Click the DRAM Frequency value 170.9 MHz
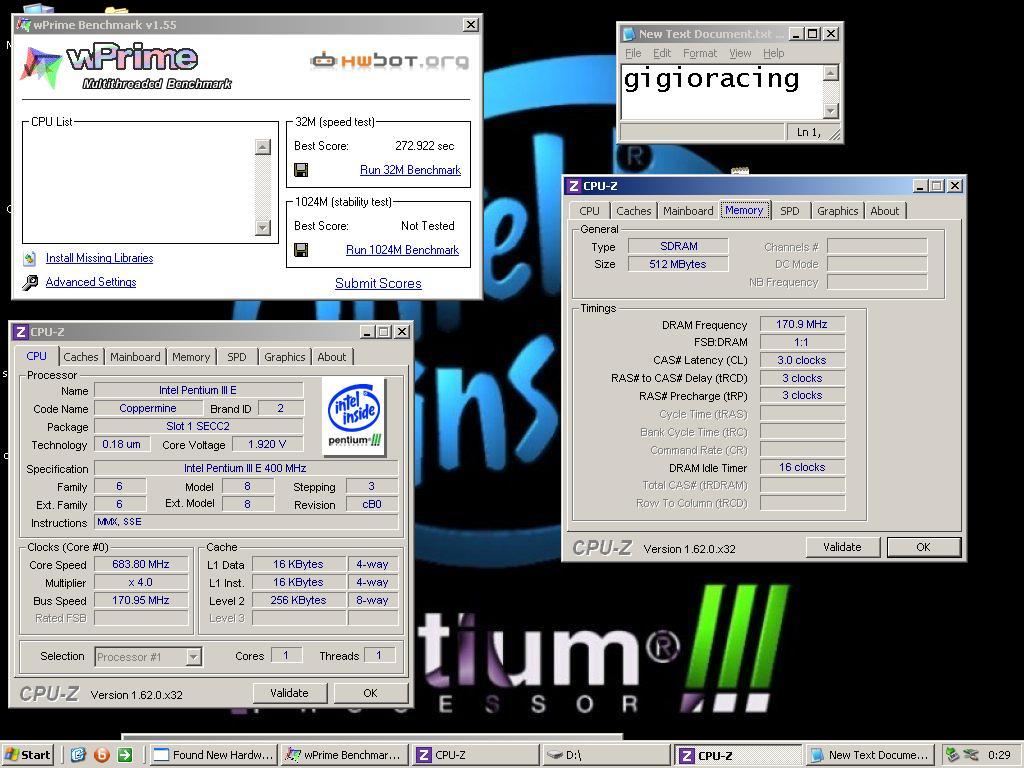 coord(802,324)
